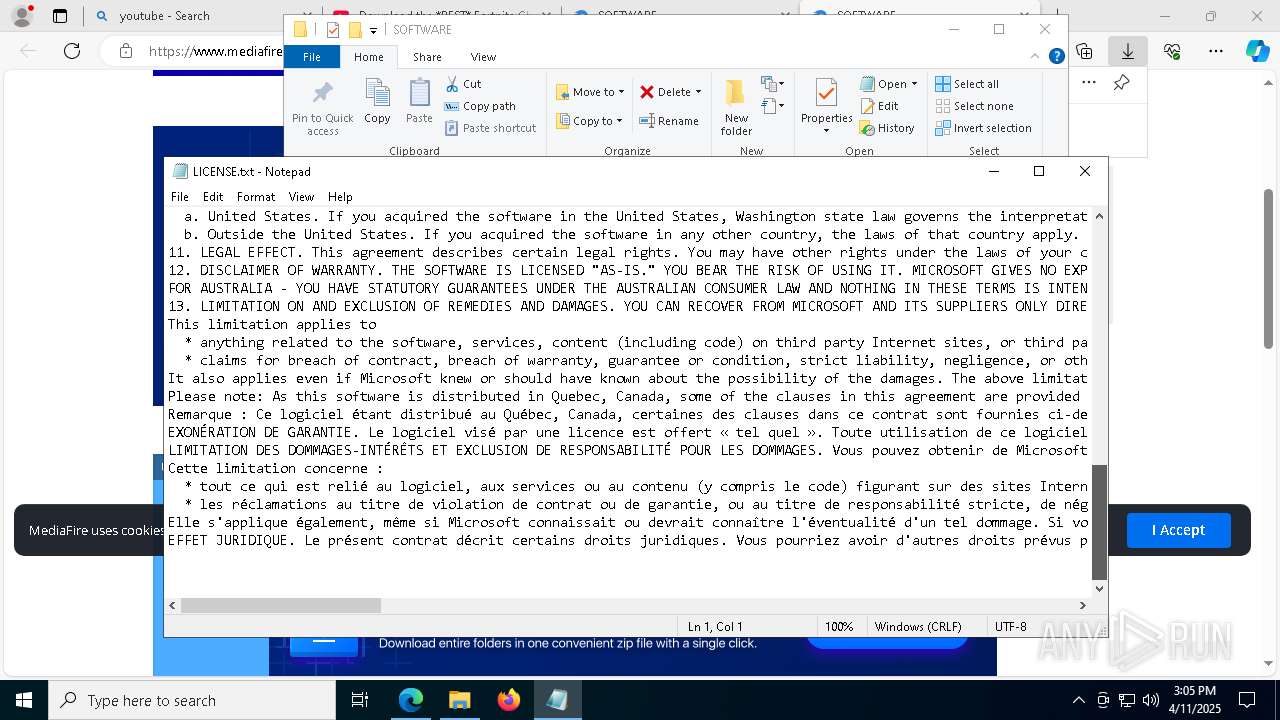Viewport: 1280px width, 720px height.
Task: Click the pin icon in Edge downloads panel
Action: tap(1122, 82)
